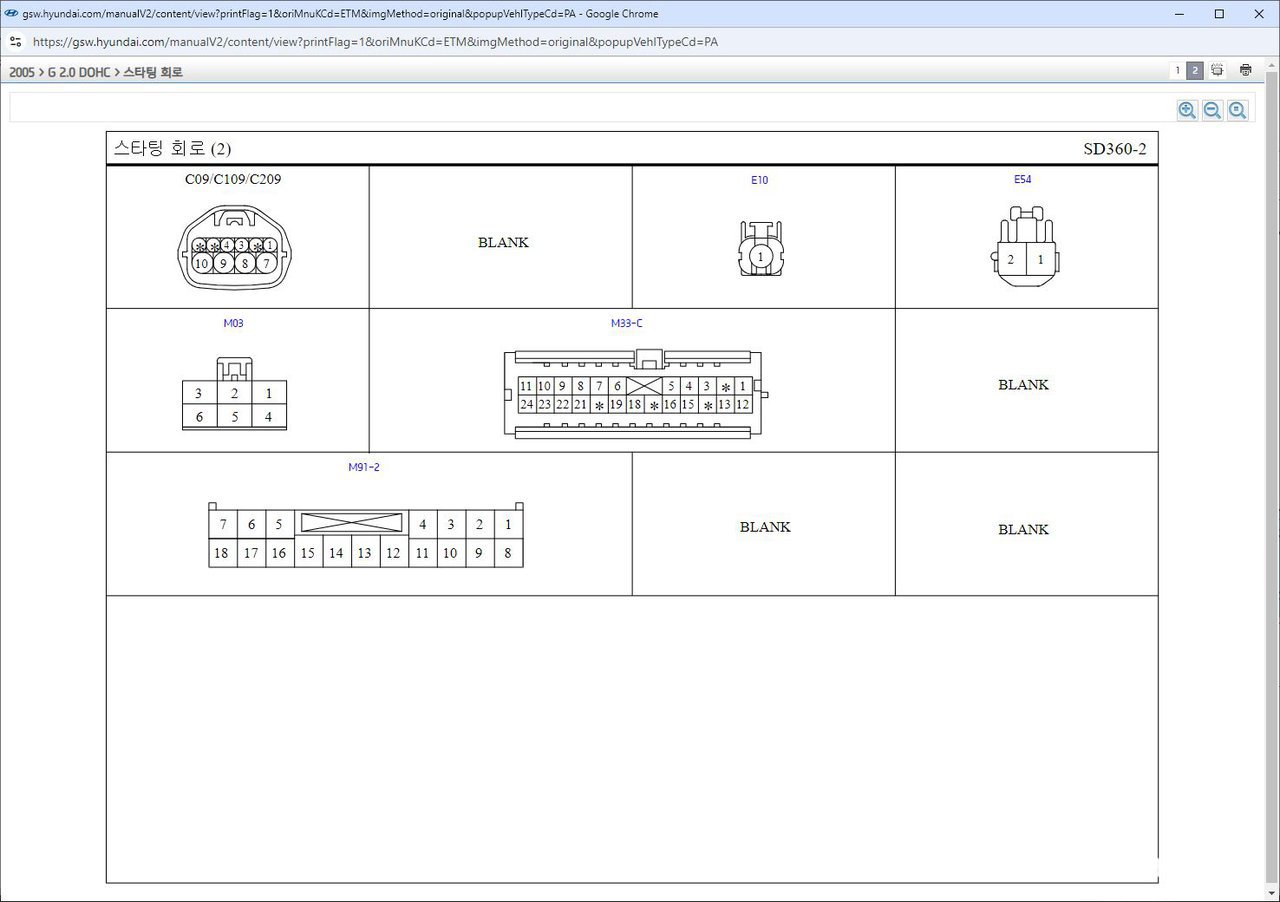
Task: Click the '스타팅 회로 (2)' diagram title
Action: 172,149
